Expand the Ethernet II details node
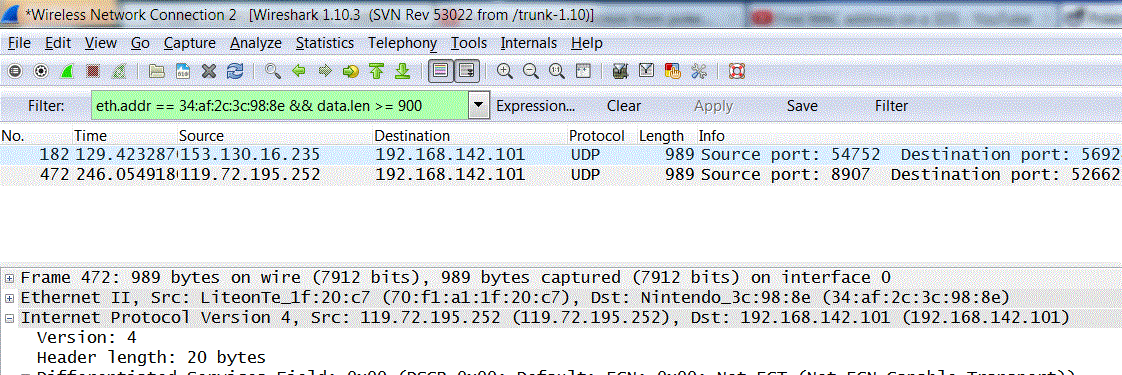Viewport: 1122px width, 375px height. (9, 298)
